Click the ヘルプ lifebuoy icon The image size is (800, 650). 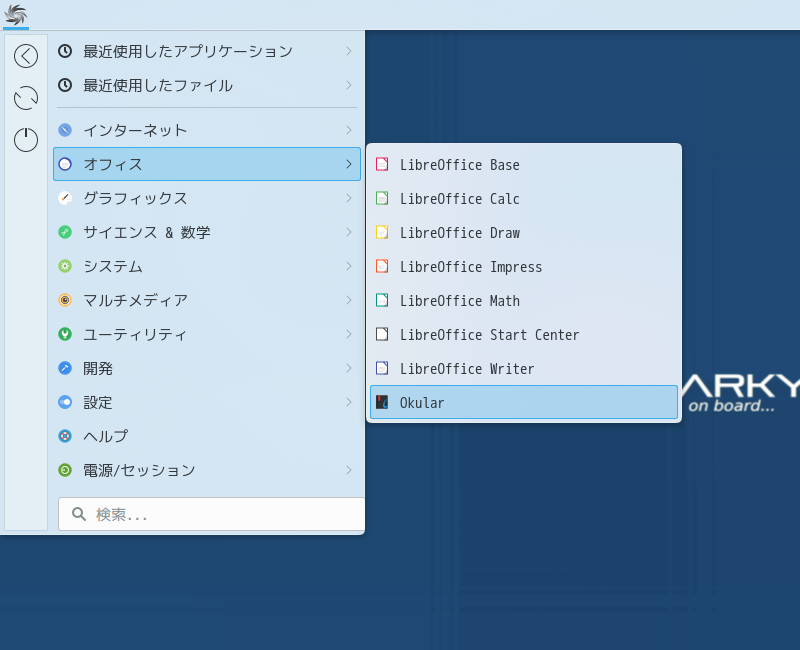65,436
